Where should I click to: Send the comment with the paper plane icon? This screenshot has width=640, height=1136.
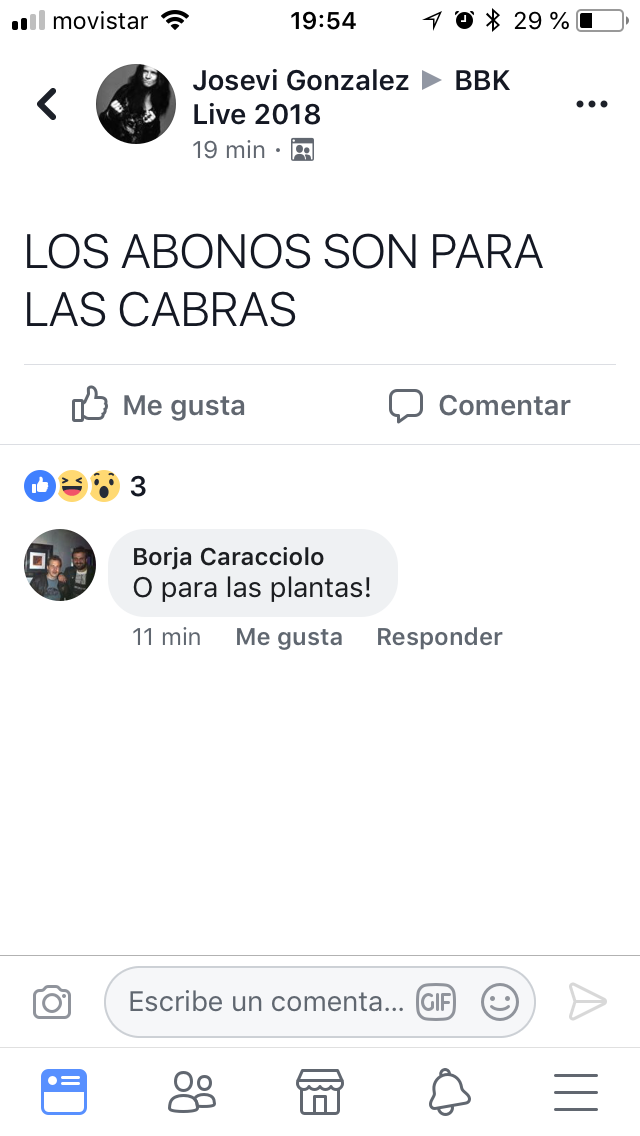coord(587,1002)
